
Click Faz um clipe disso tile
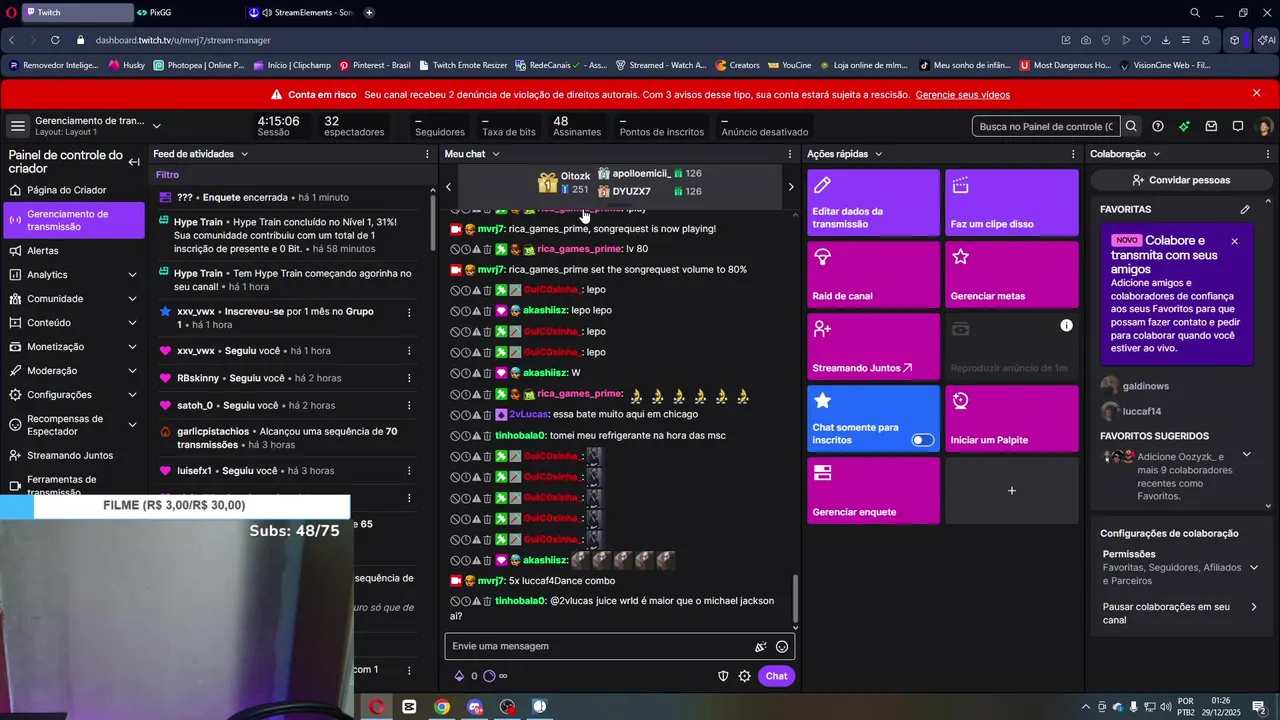tap(1011, 203)
